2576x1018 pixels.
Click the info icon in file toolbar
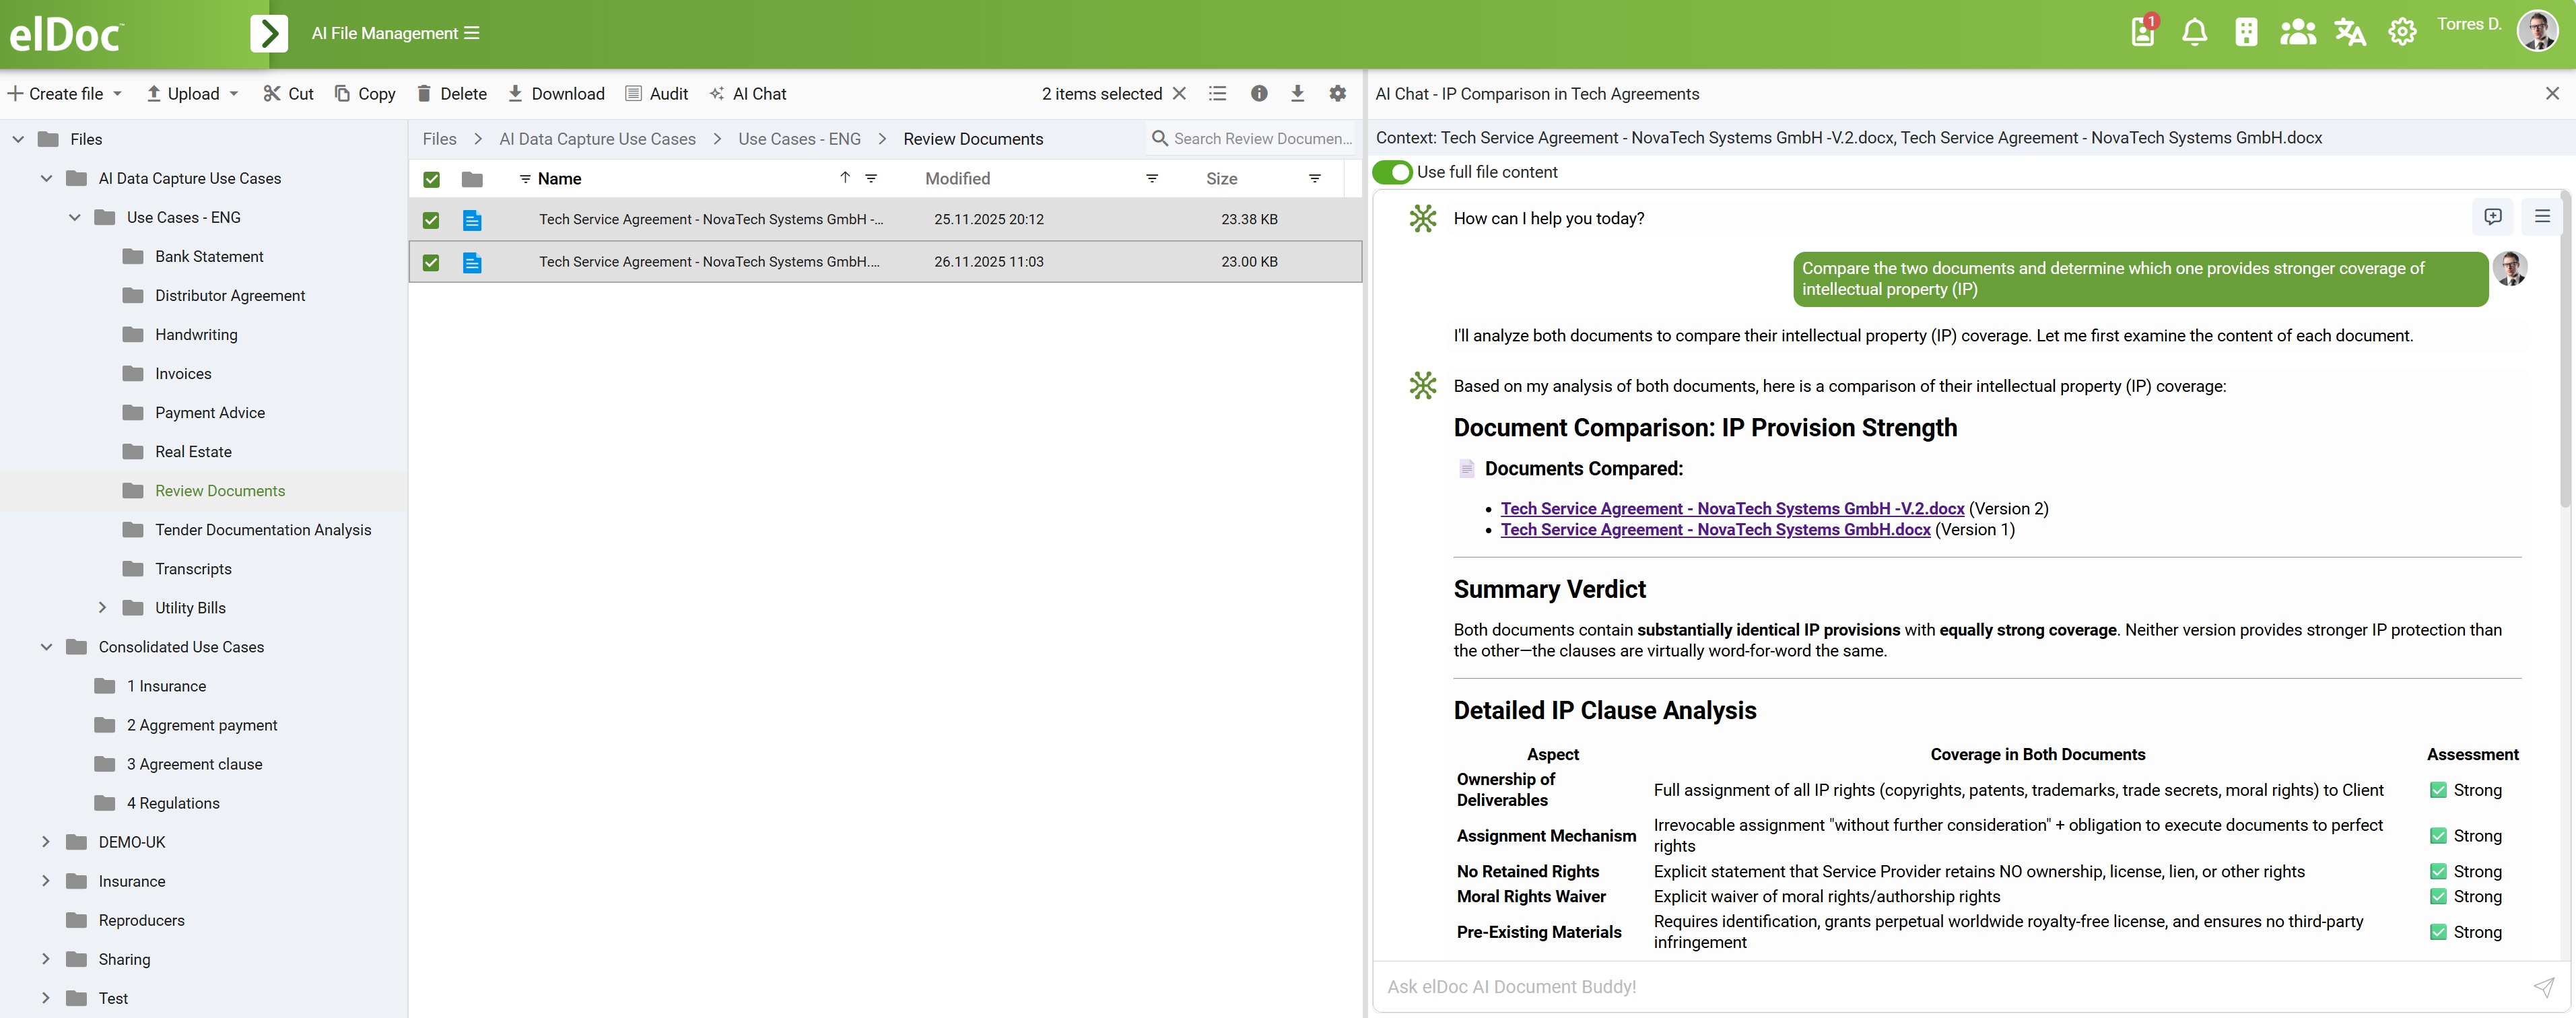[x=1259, y=94]
